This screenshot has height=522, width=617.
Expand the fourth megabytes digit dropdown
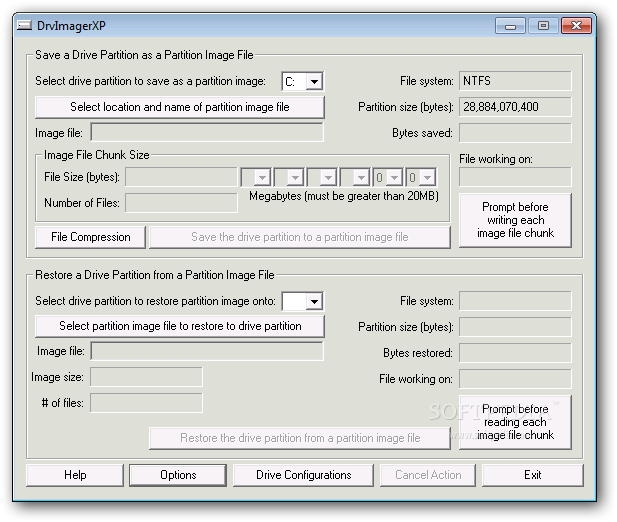click(x=361, y=177)
